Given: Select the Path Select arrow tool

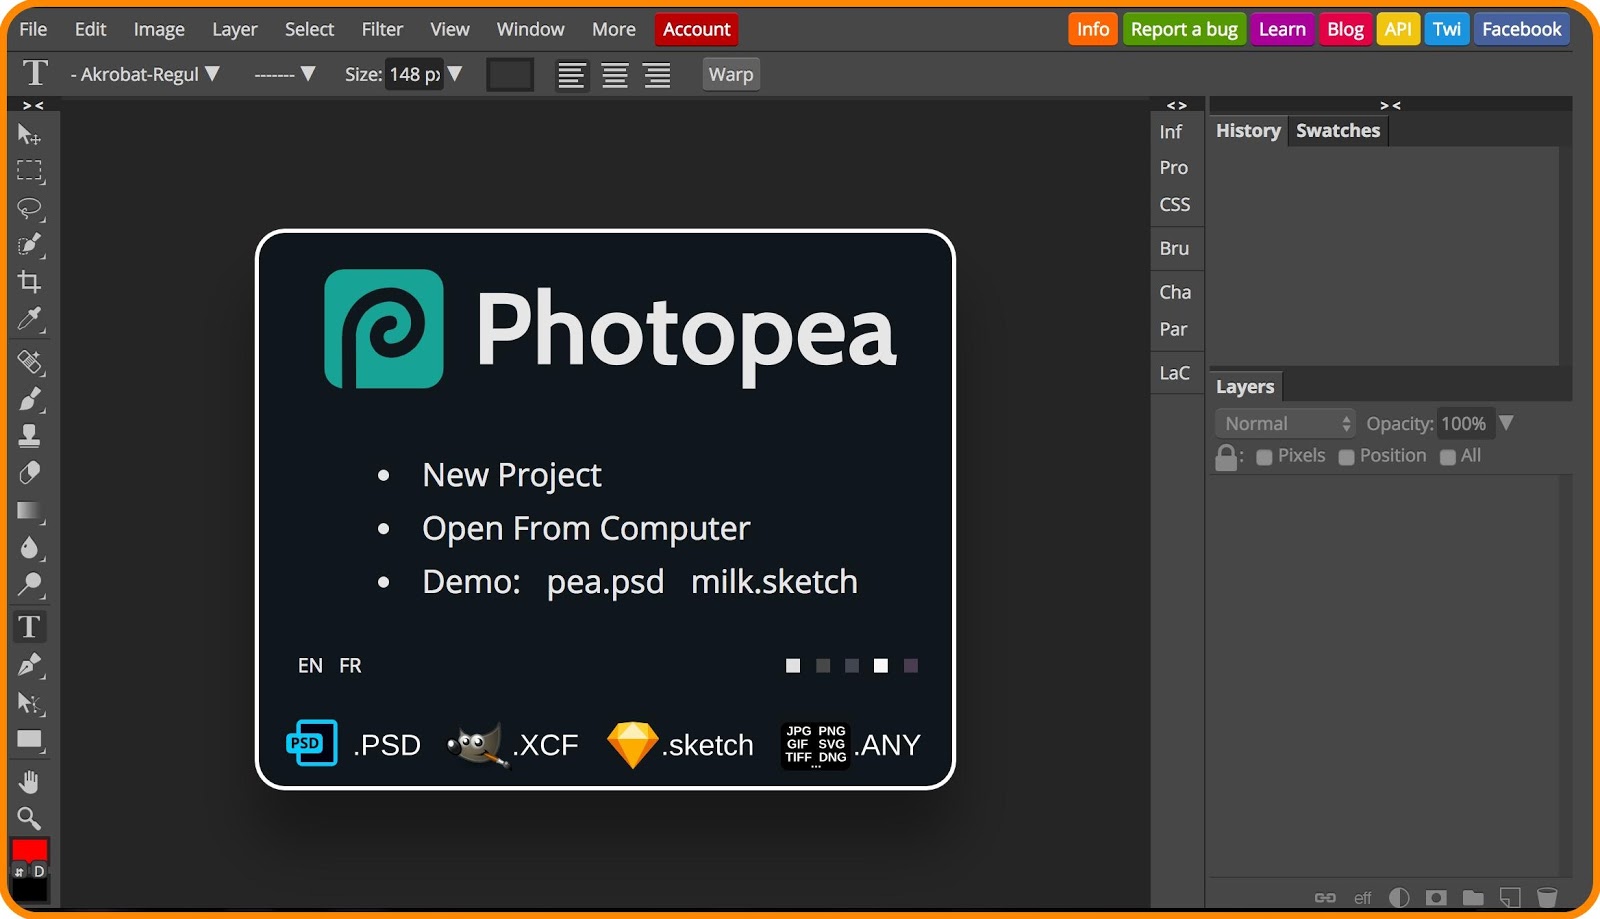Looking at the screenshot, I should 29,703.
